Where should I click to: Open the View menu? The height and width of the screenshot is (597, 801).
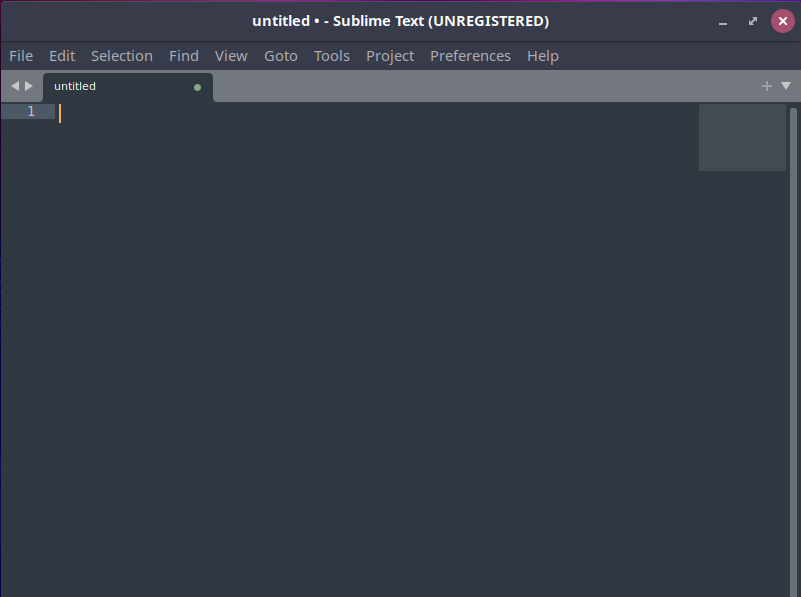click(x=231, y=56)
